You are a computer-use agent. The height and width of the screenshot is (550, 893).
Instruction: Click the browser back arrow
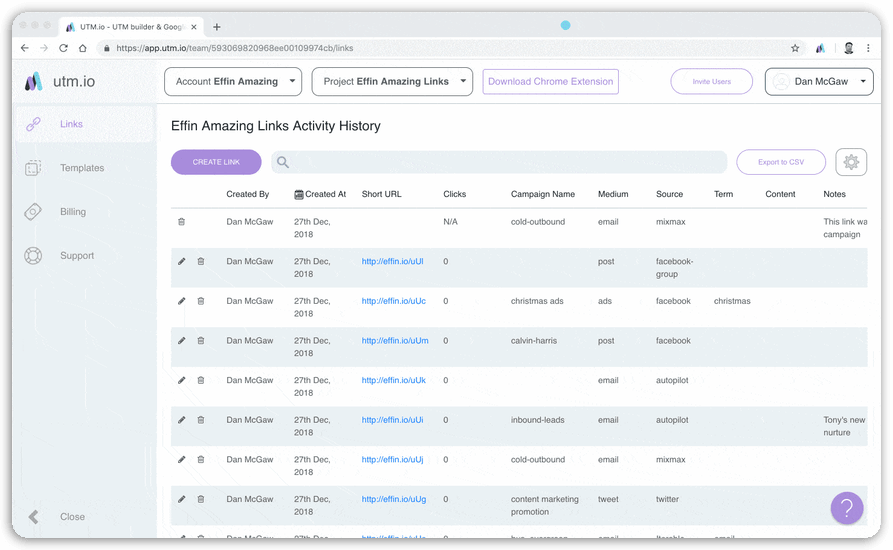pos(24,48)
